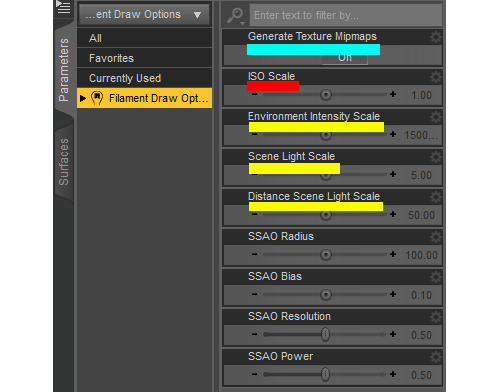Increase SSAO Power with plus button
Screen dimensions: 500x392
point(393,374)
